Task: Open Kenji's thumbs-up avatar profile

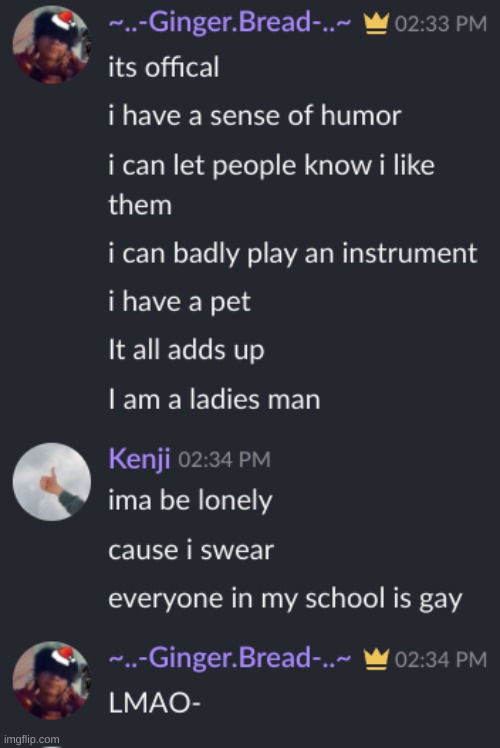Action: click(x=52, y=481)
